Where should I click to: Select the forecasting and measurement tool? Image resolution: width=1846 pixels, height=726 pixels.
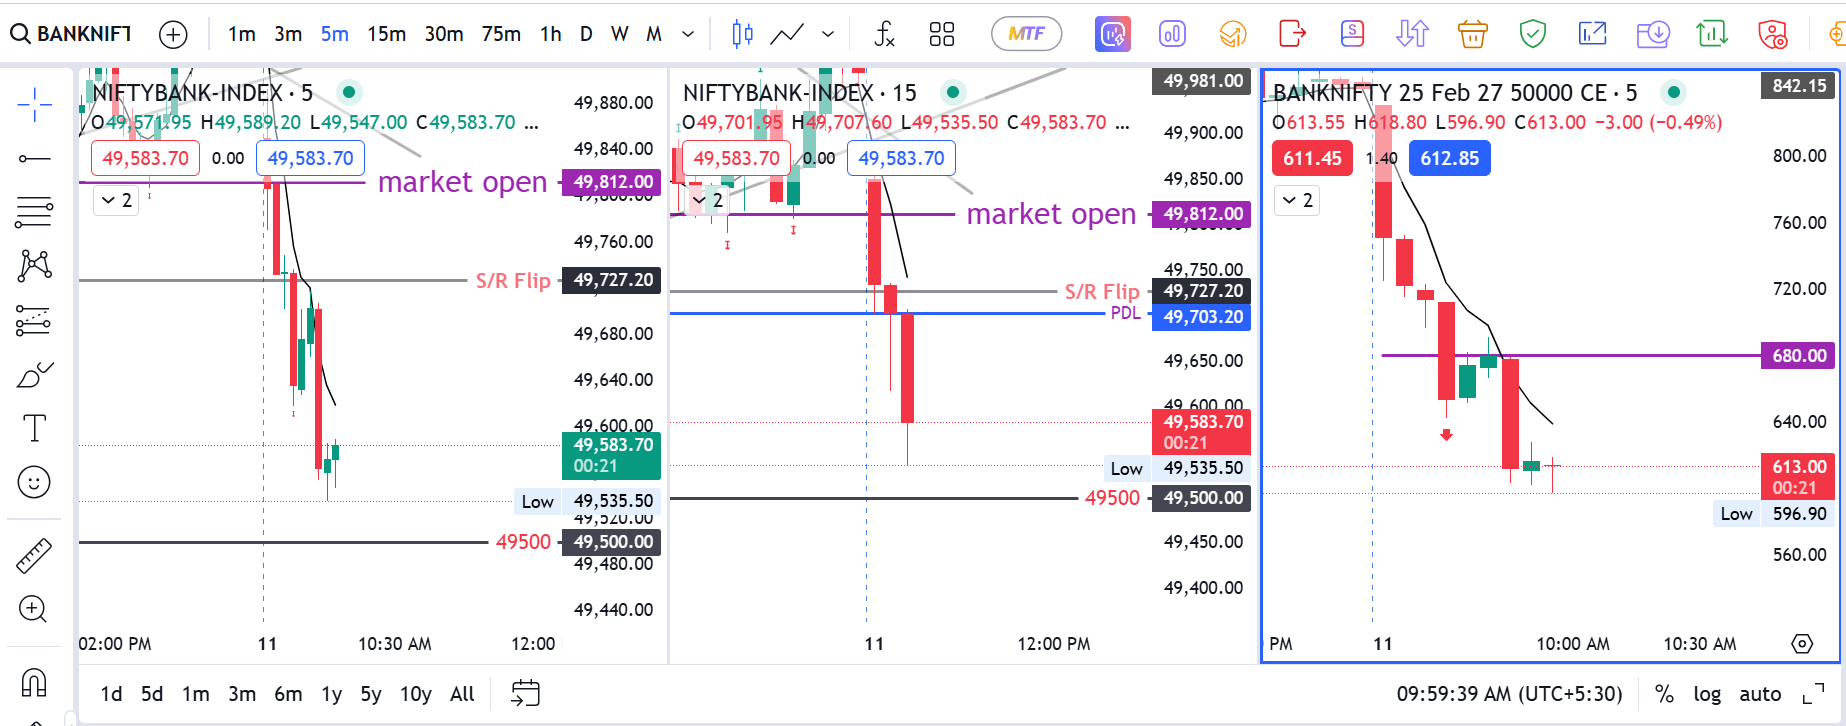point(34,320)
